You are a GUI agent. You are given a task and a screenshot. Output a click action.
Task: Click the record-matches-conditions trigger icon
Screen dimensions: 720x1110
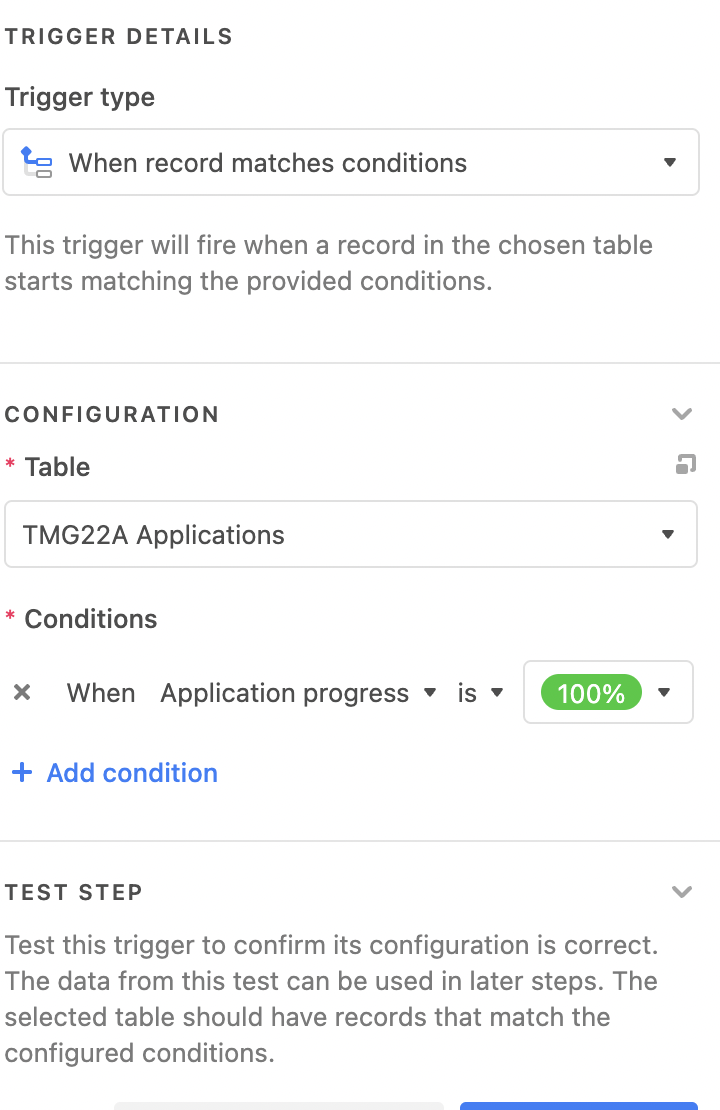pos(36,162)
